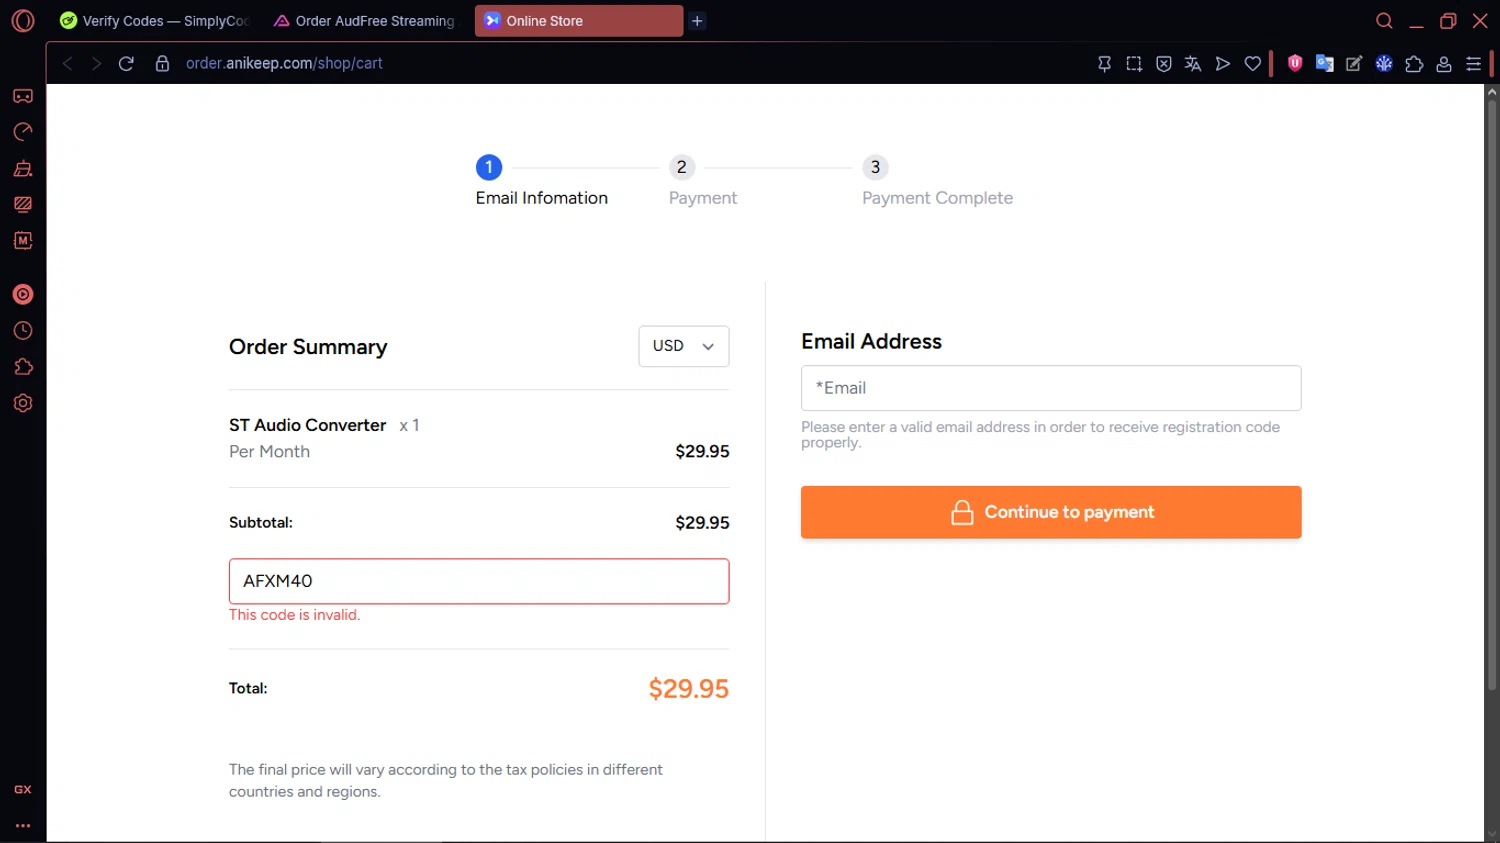Bookmark page with the heart icon
This screenshot has width=1500, height=843.
[1253, 63]
